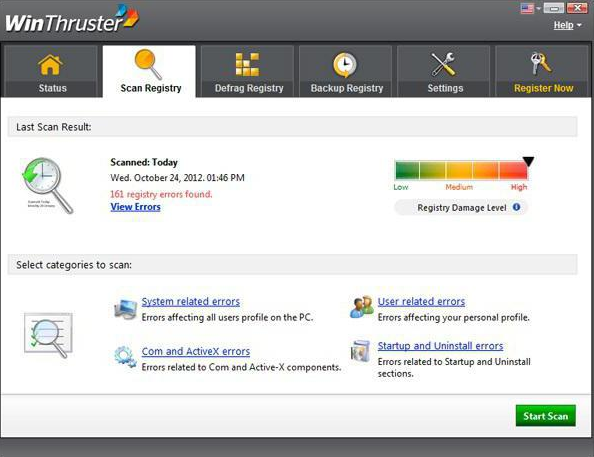Click the two-people icon for User related errors
Image resolution: width=594 pixels, height=457 pixels.
361,307
